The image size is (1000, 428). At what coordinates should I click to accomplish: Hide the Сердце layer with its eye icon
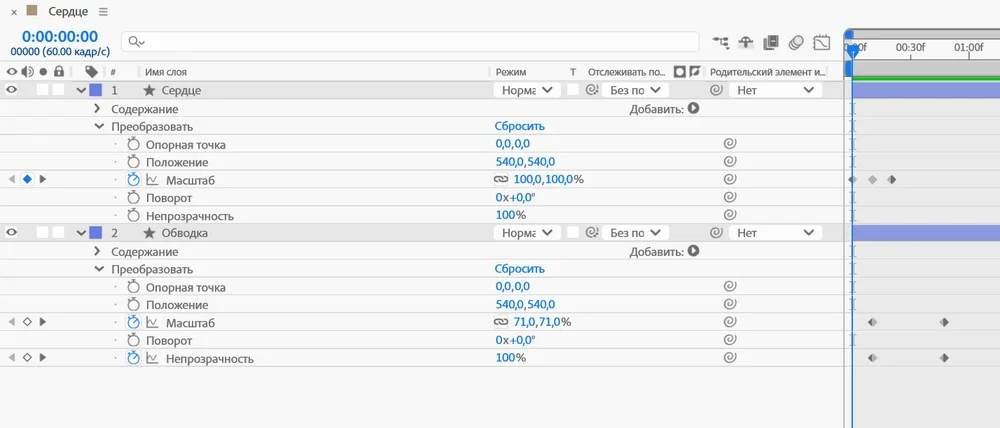point(12,90)
